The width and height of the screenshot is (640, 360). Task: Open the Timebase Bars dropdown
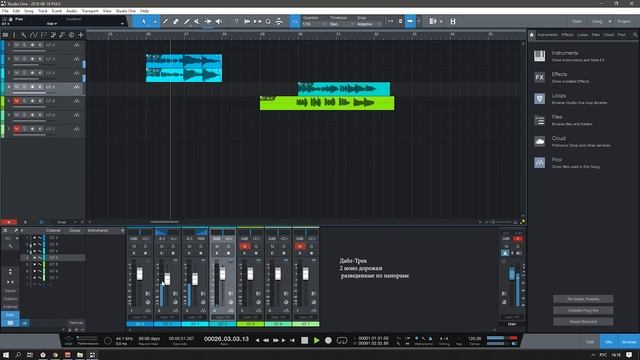(342, 24)
